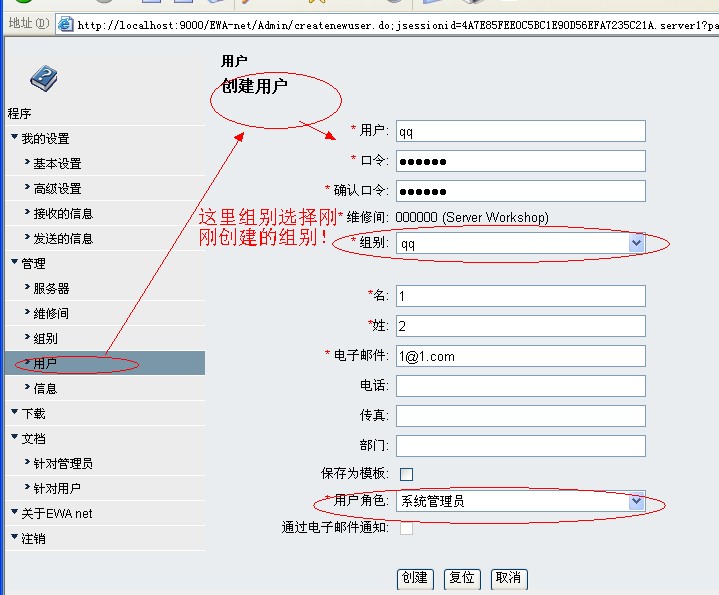Image resolution: width=719 pixels, height=595 pixels.
Task: Select 服务器 in the sidebar
Action: point(51,289)
